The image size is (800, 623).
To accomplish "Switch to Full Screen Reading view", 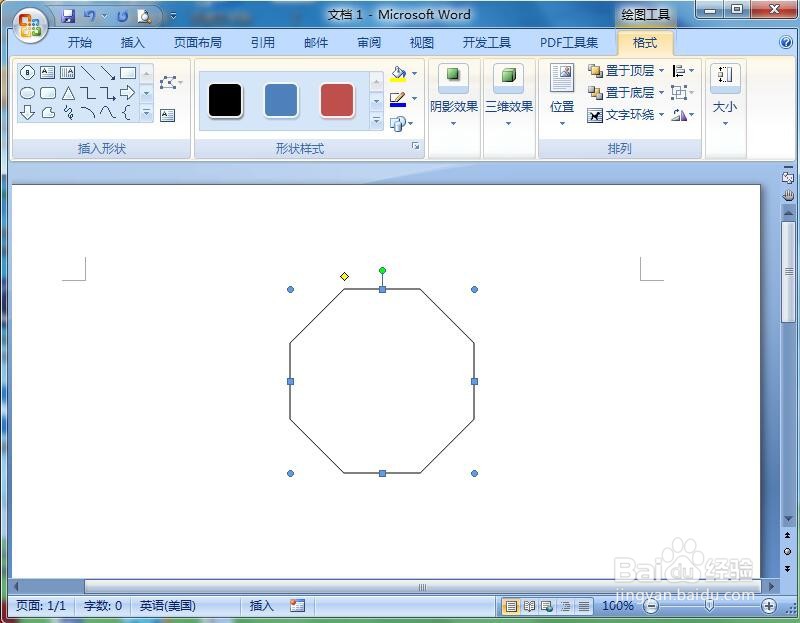I will (530, 606).
